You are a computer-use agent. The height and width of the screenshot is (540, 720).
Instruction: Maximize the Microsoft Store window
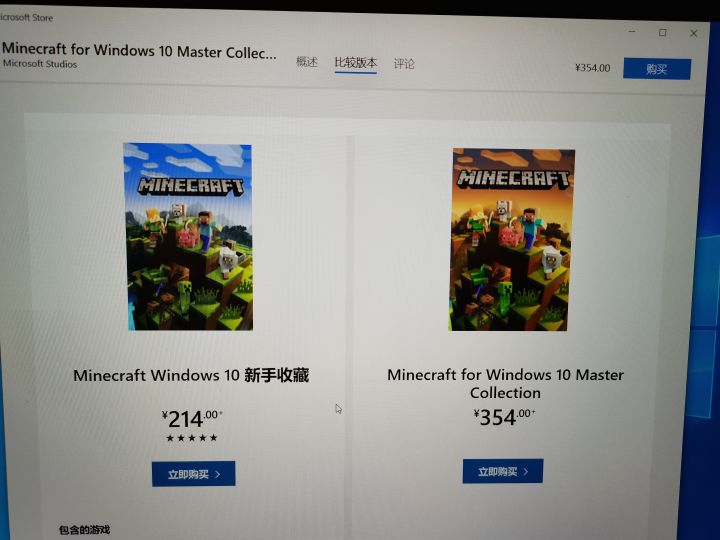663,33
